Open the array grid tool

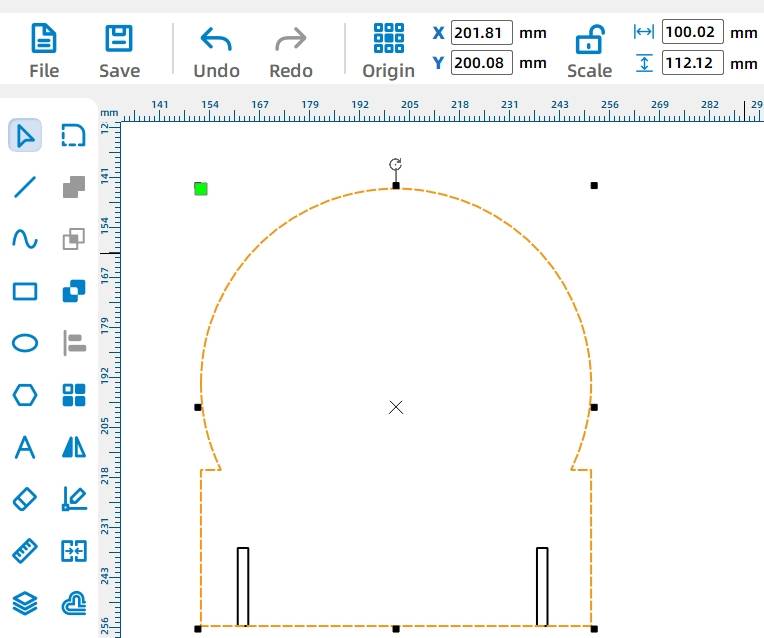74,395
